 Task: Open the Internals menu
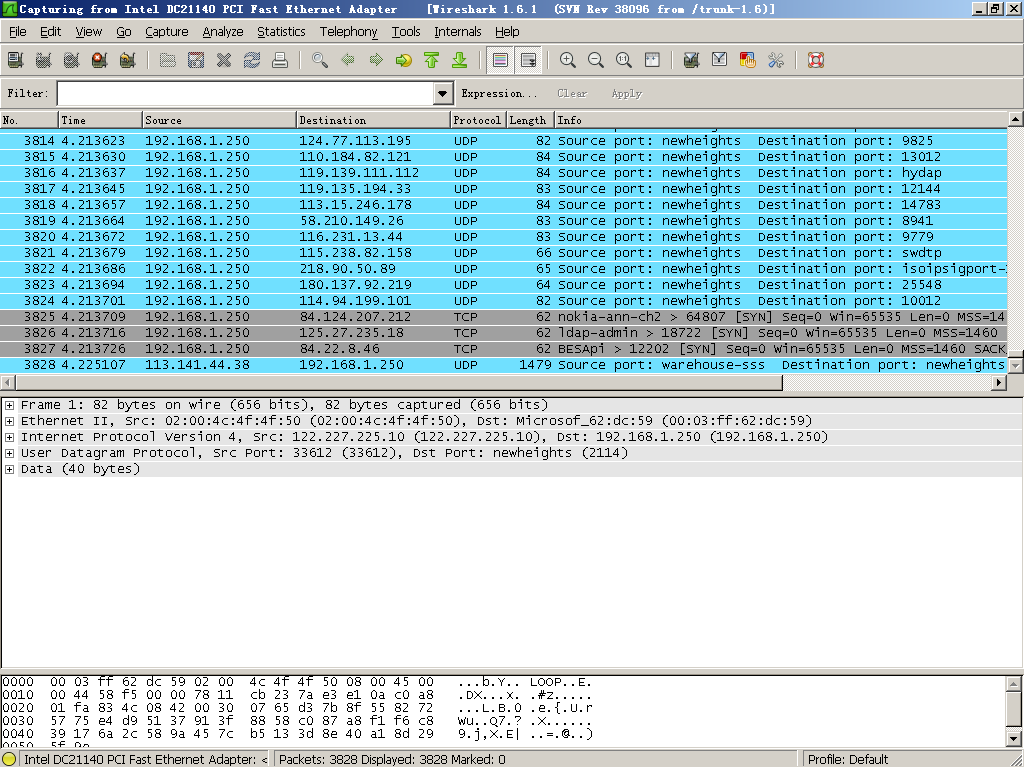pyautogui.click(x=457, y=31)
